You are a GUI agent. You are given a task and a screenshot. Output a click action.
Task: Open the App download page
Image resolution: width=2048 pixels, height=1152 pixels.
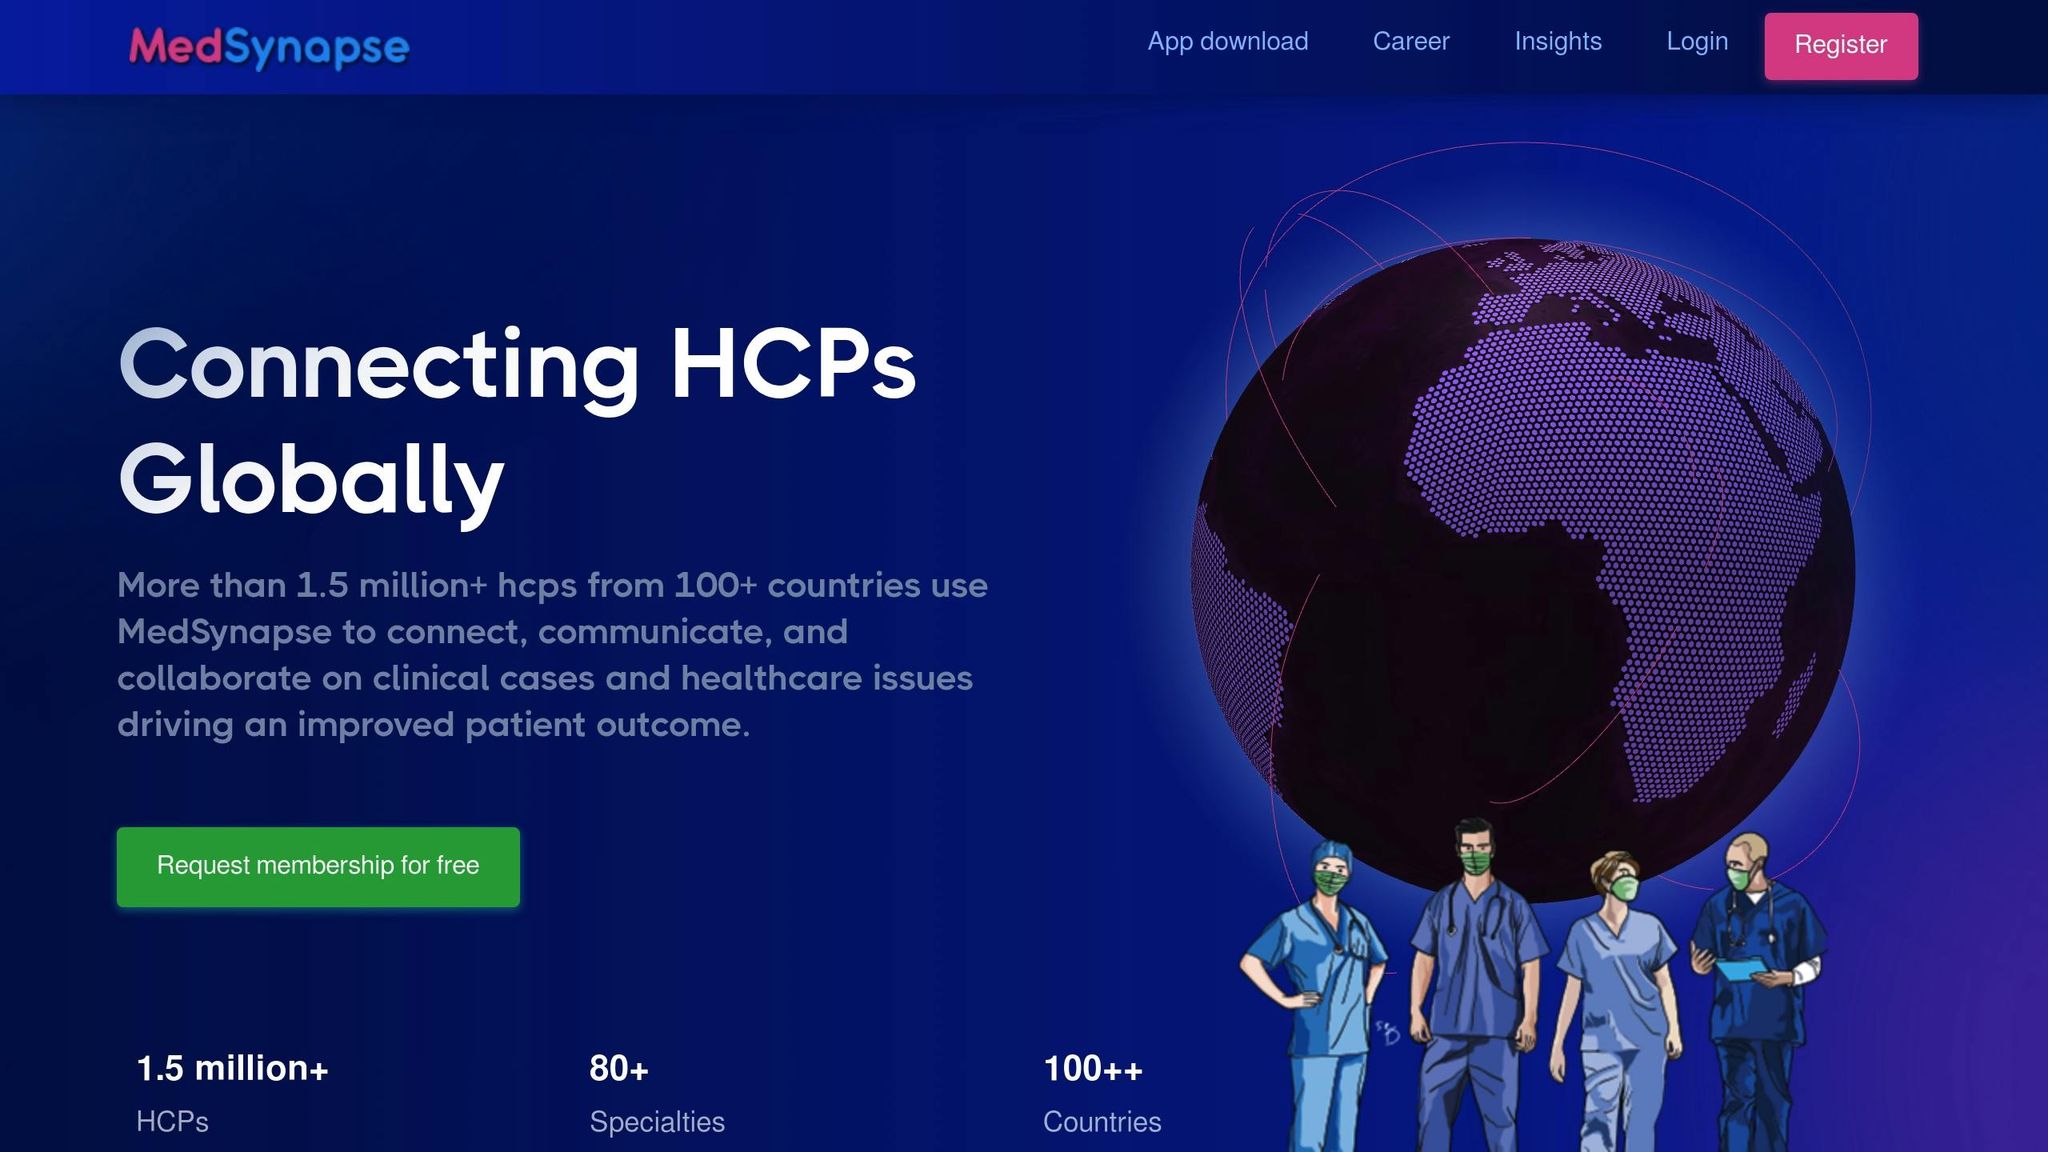(1227, 41)
